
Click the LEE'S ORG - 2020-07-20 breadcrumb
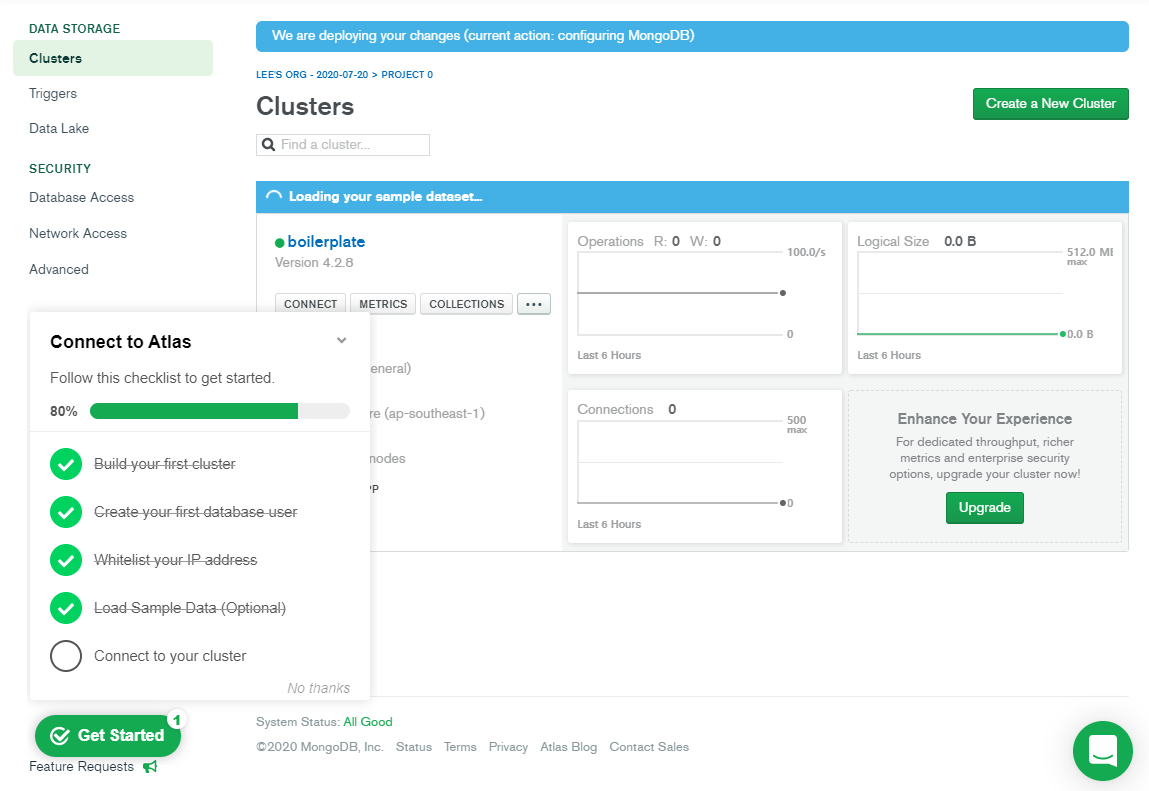tap(312, 75)
